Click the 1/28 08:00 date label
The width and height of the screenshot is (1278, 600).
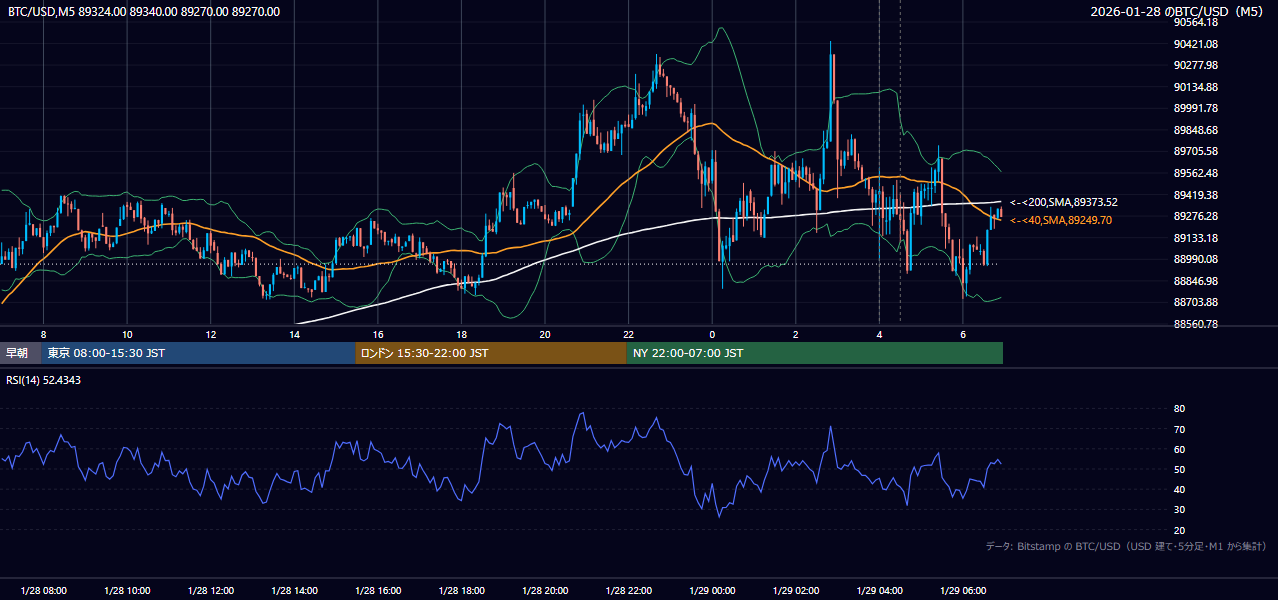[x=43, y=591]
